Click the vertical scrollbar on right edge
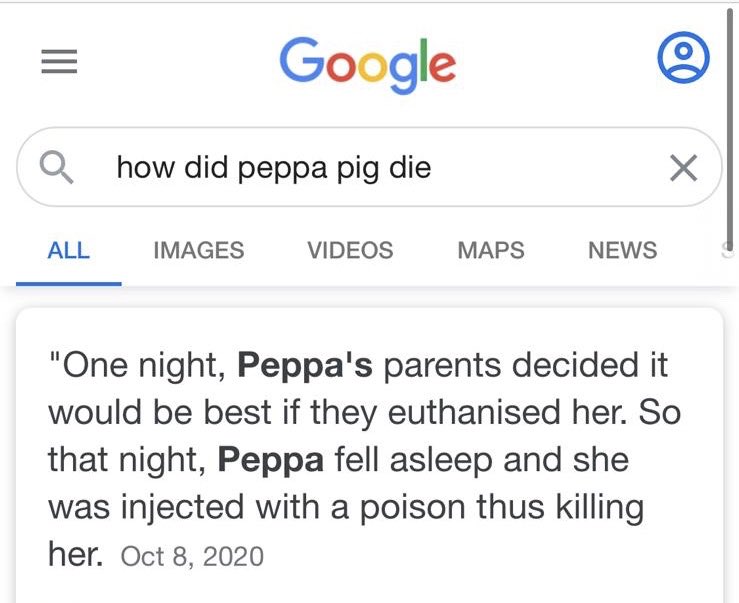 pos(733,120)
